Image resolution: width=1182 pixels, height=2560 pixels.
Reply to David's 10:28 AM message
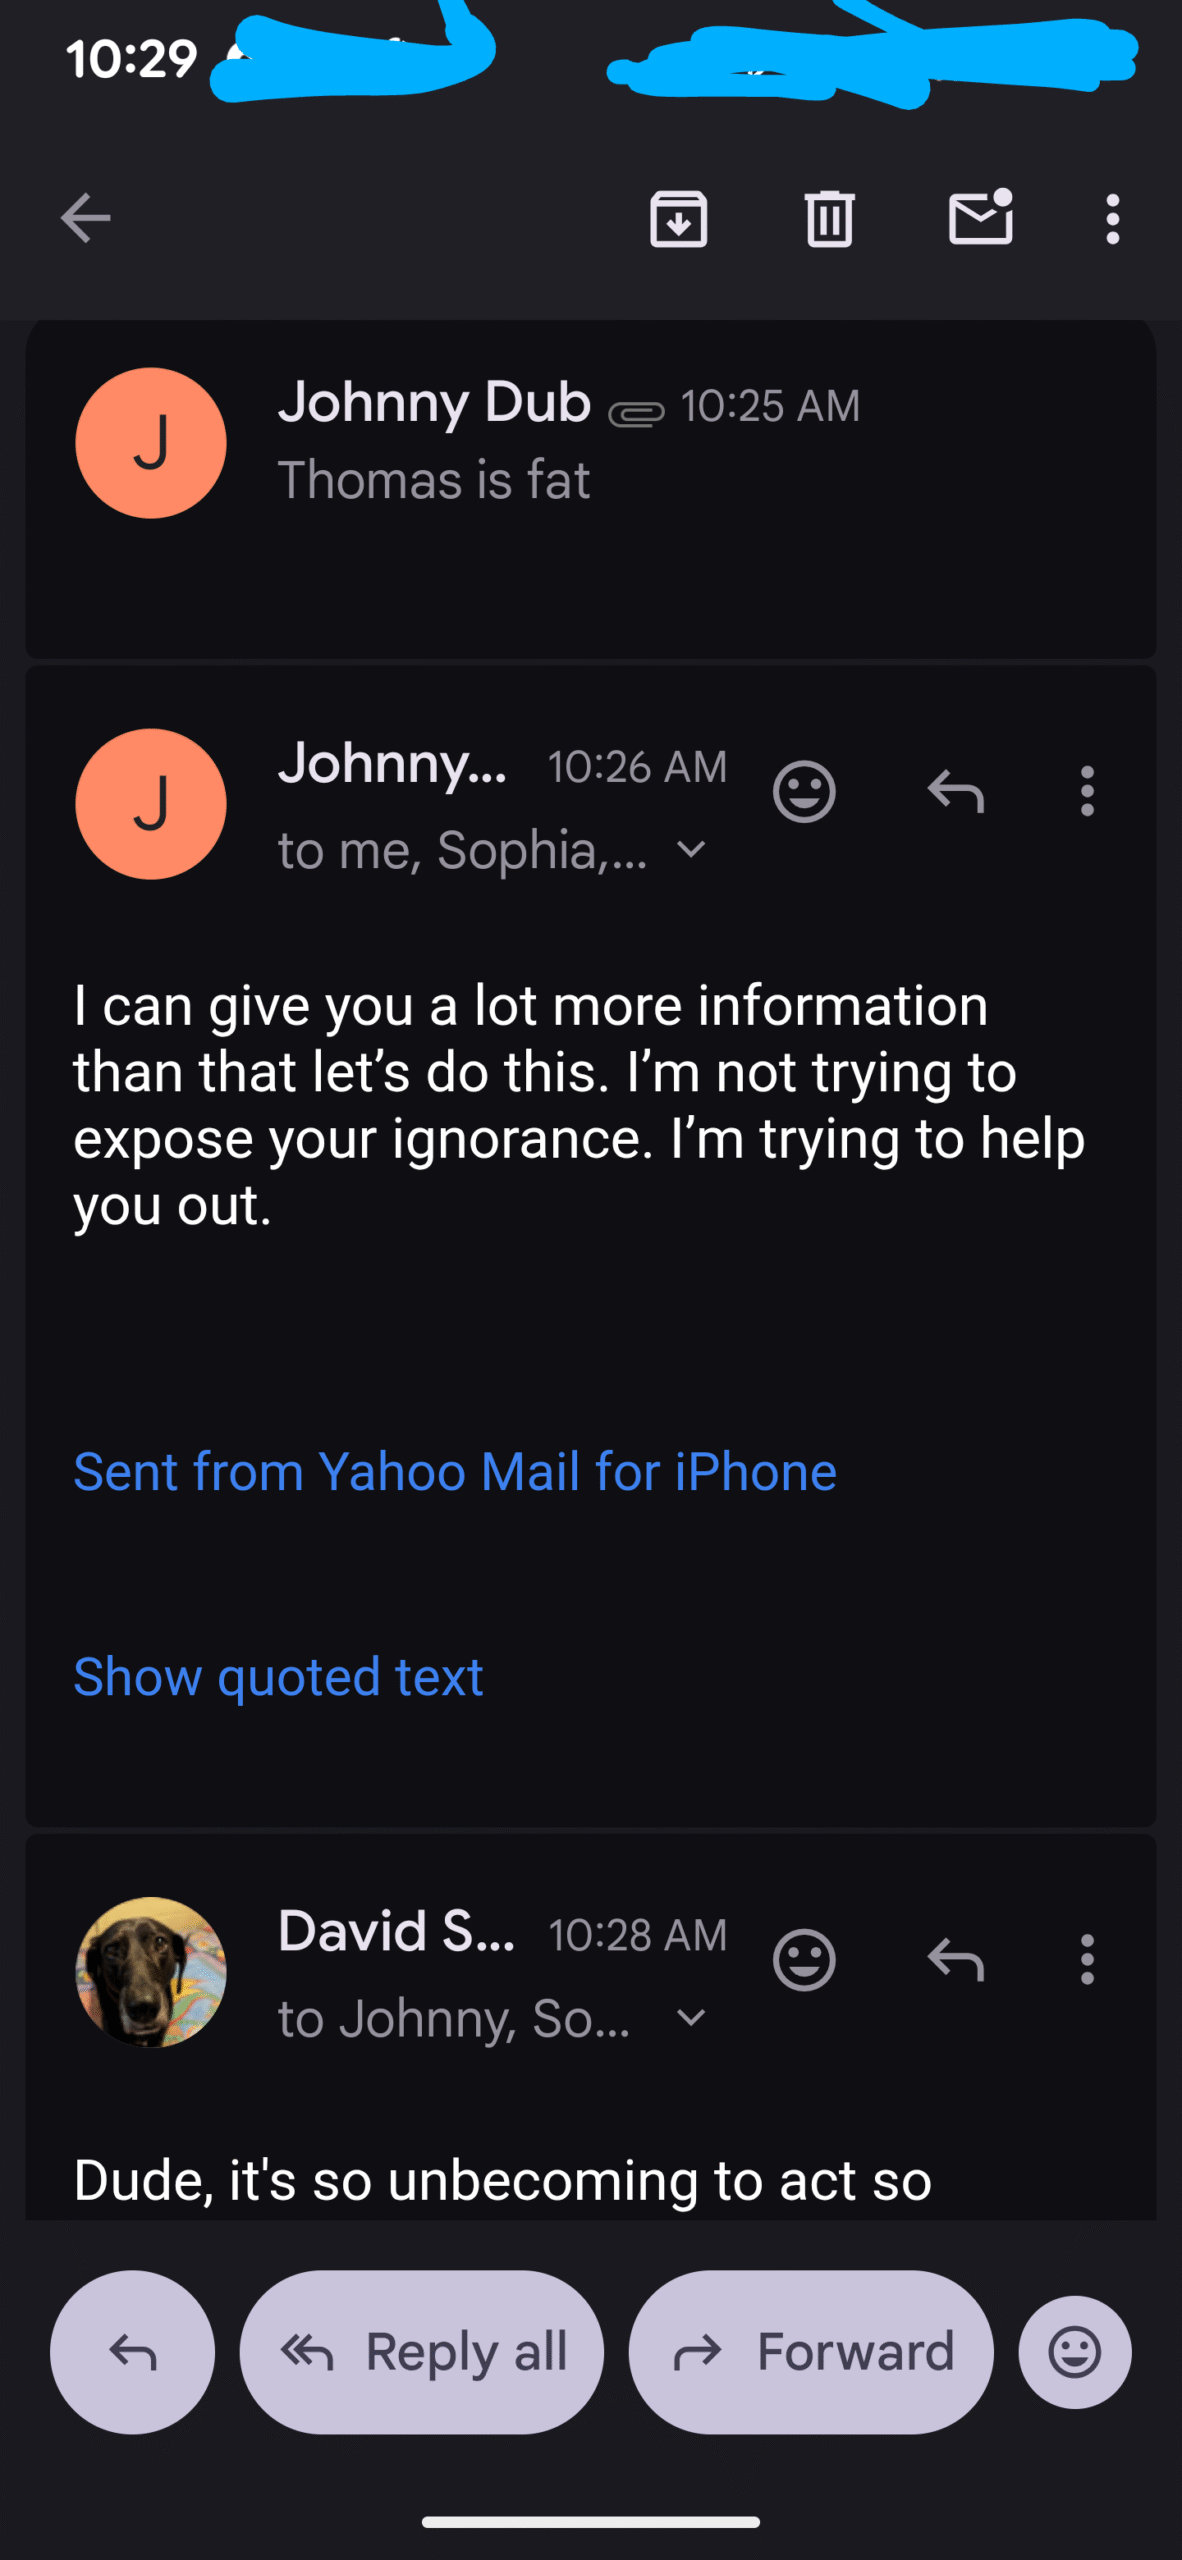956,1960
